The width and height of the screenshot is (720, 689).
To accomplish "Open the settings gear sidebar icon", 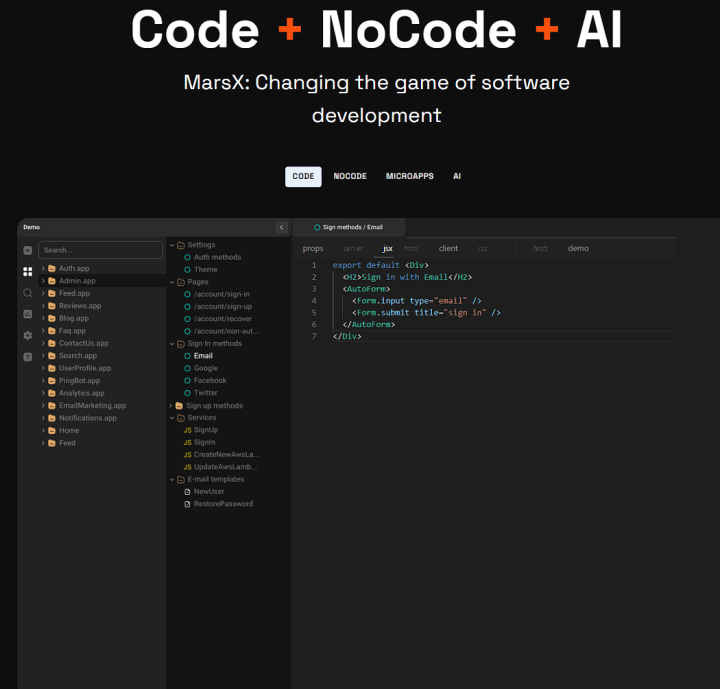I will tap(27, 335).
